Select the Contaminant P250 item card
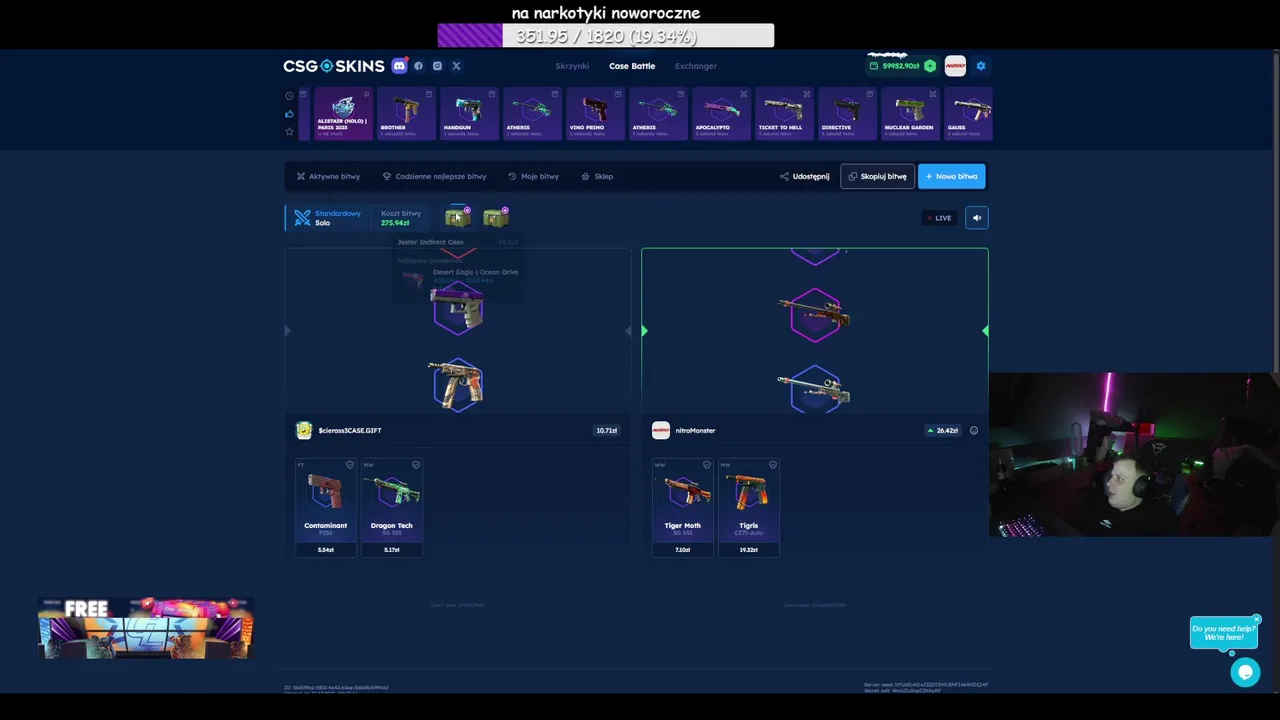1280x720 pixels. tap(325, 507)
